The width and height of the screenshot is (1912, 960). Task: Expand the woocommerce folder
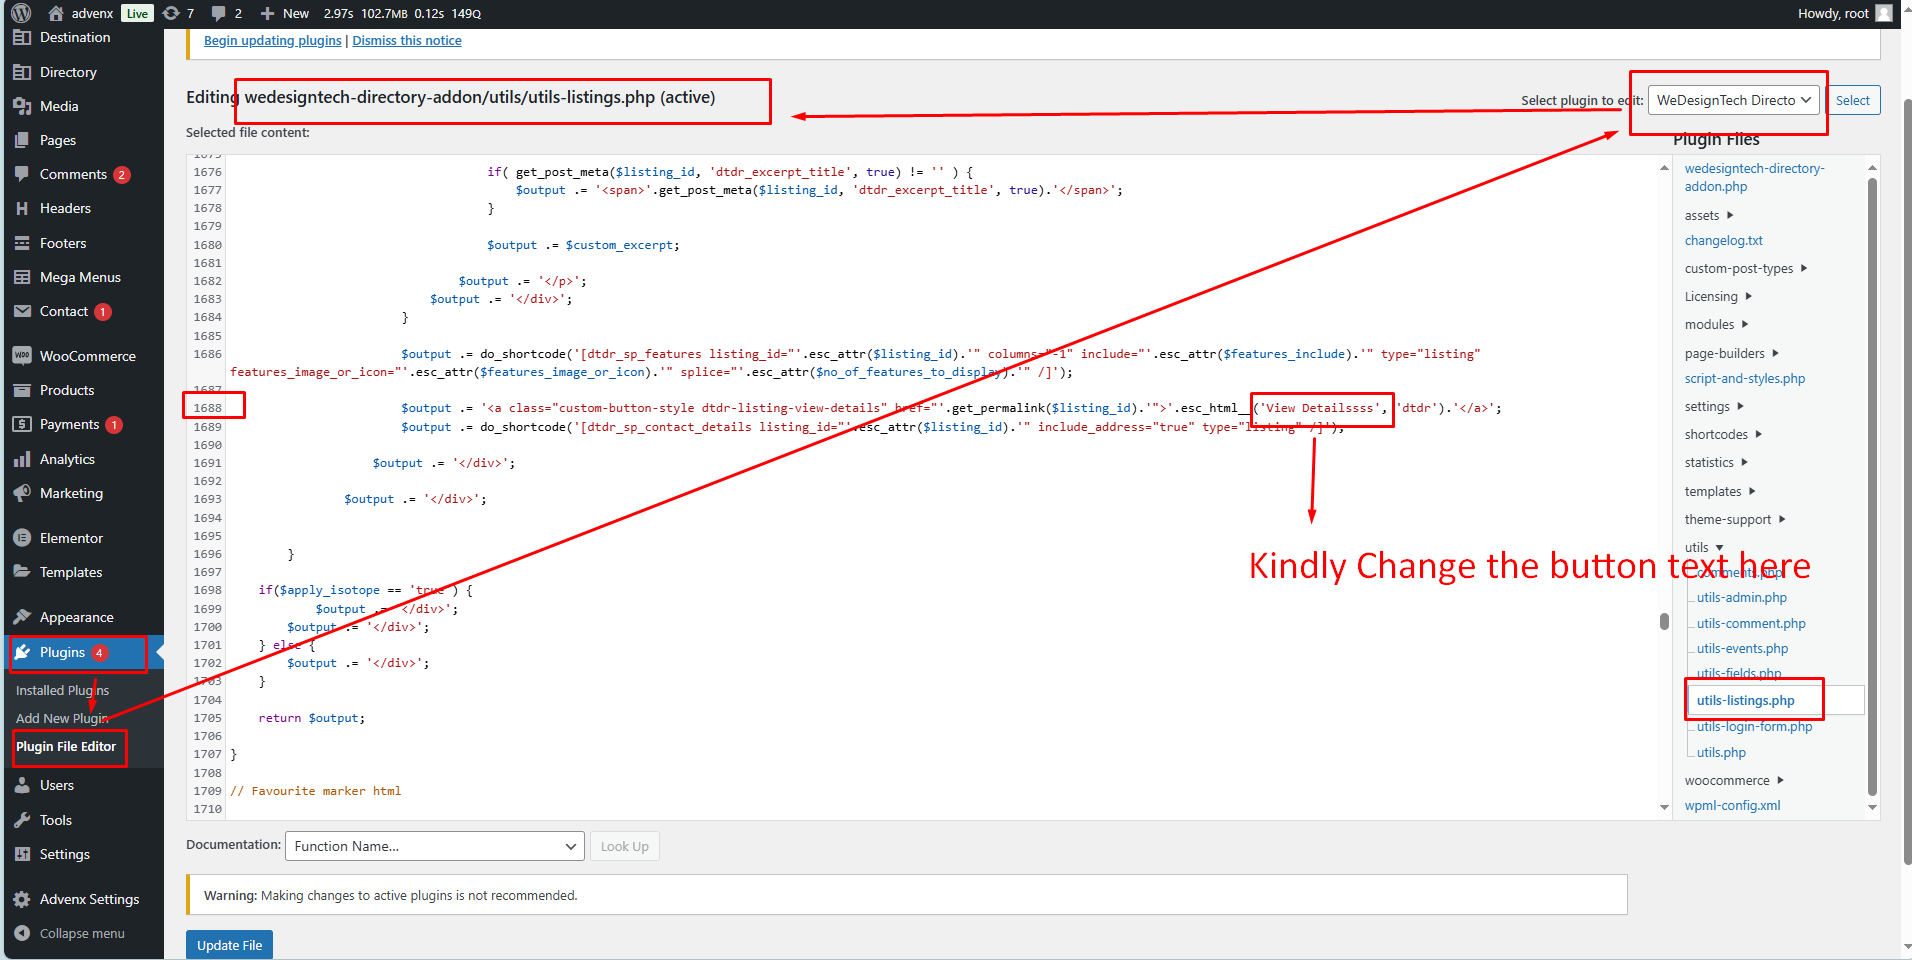pos(1734,780)
